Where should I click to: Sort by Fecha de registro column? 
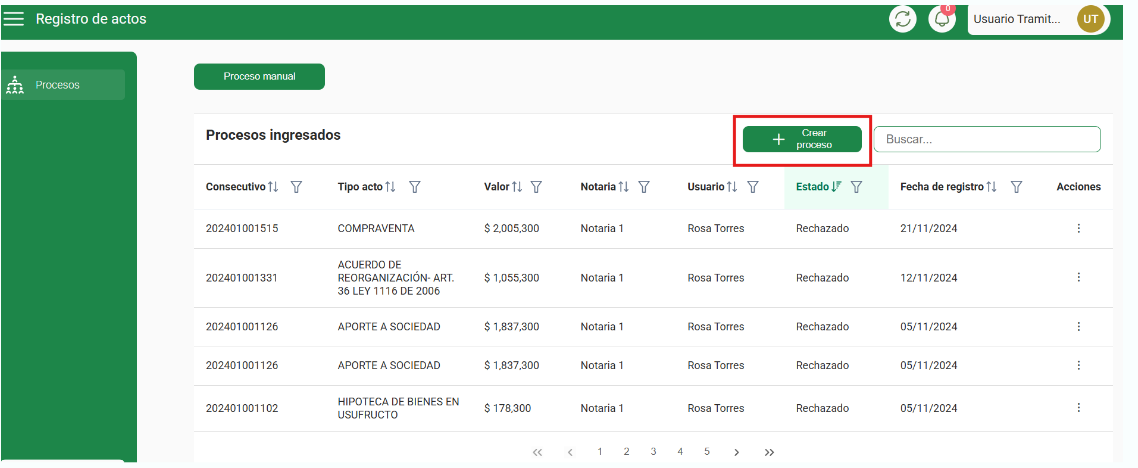coord(991,187)
